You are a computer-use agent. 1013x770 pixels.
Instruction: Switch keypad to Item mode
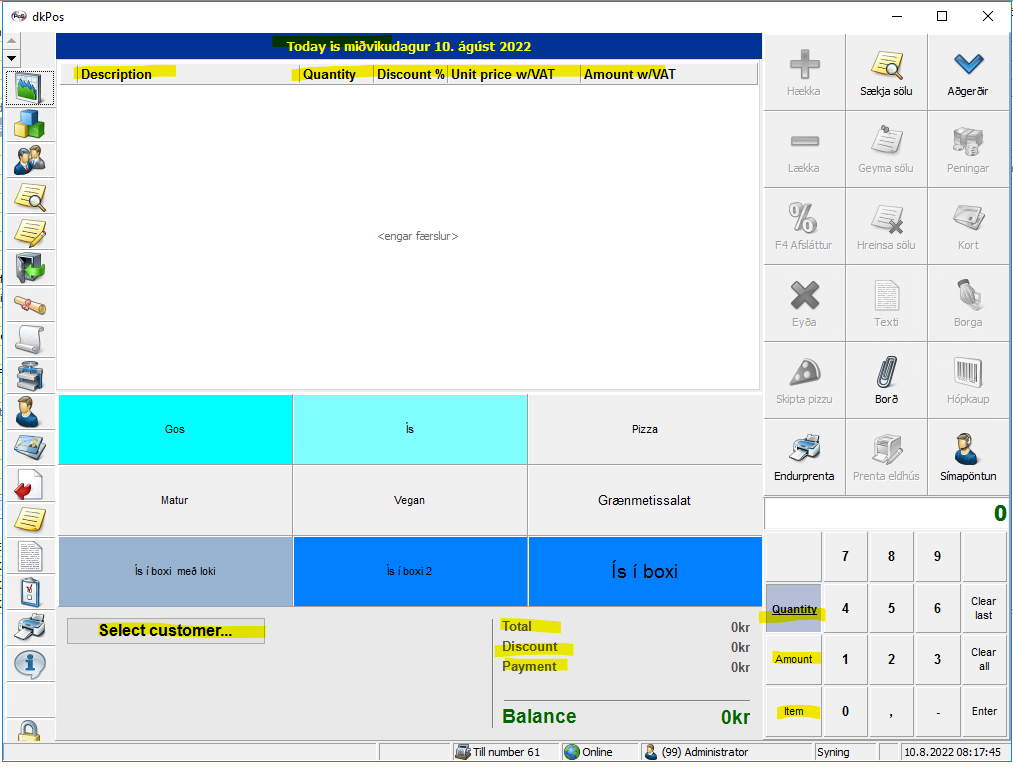[x=794, y=711]
